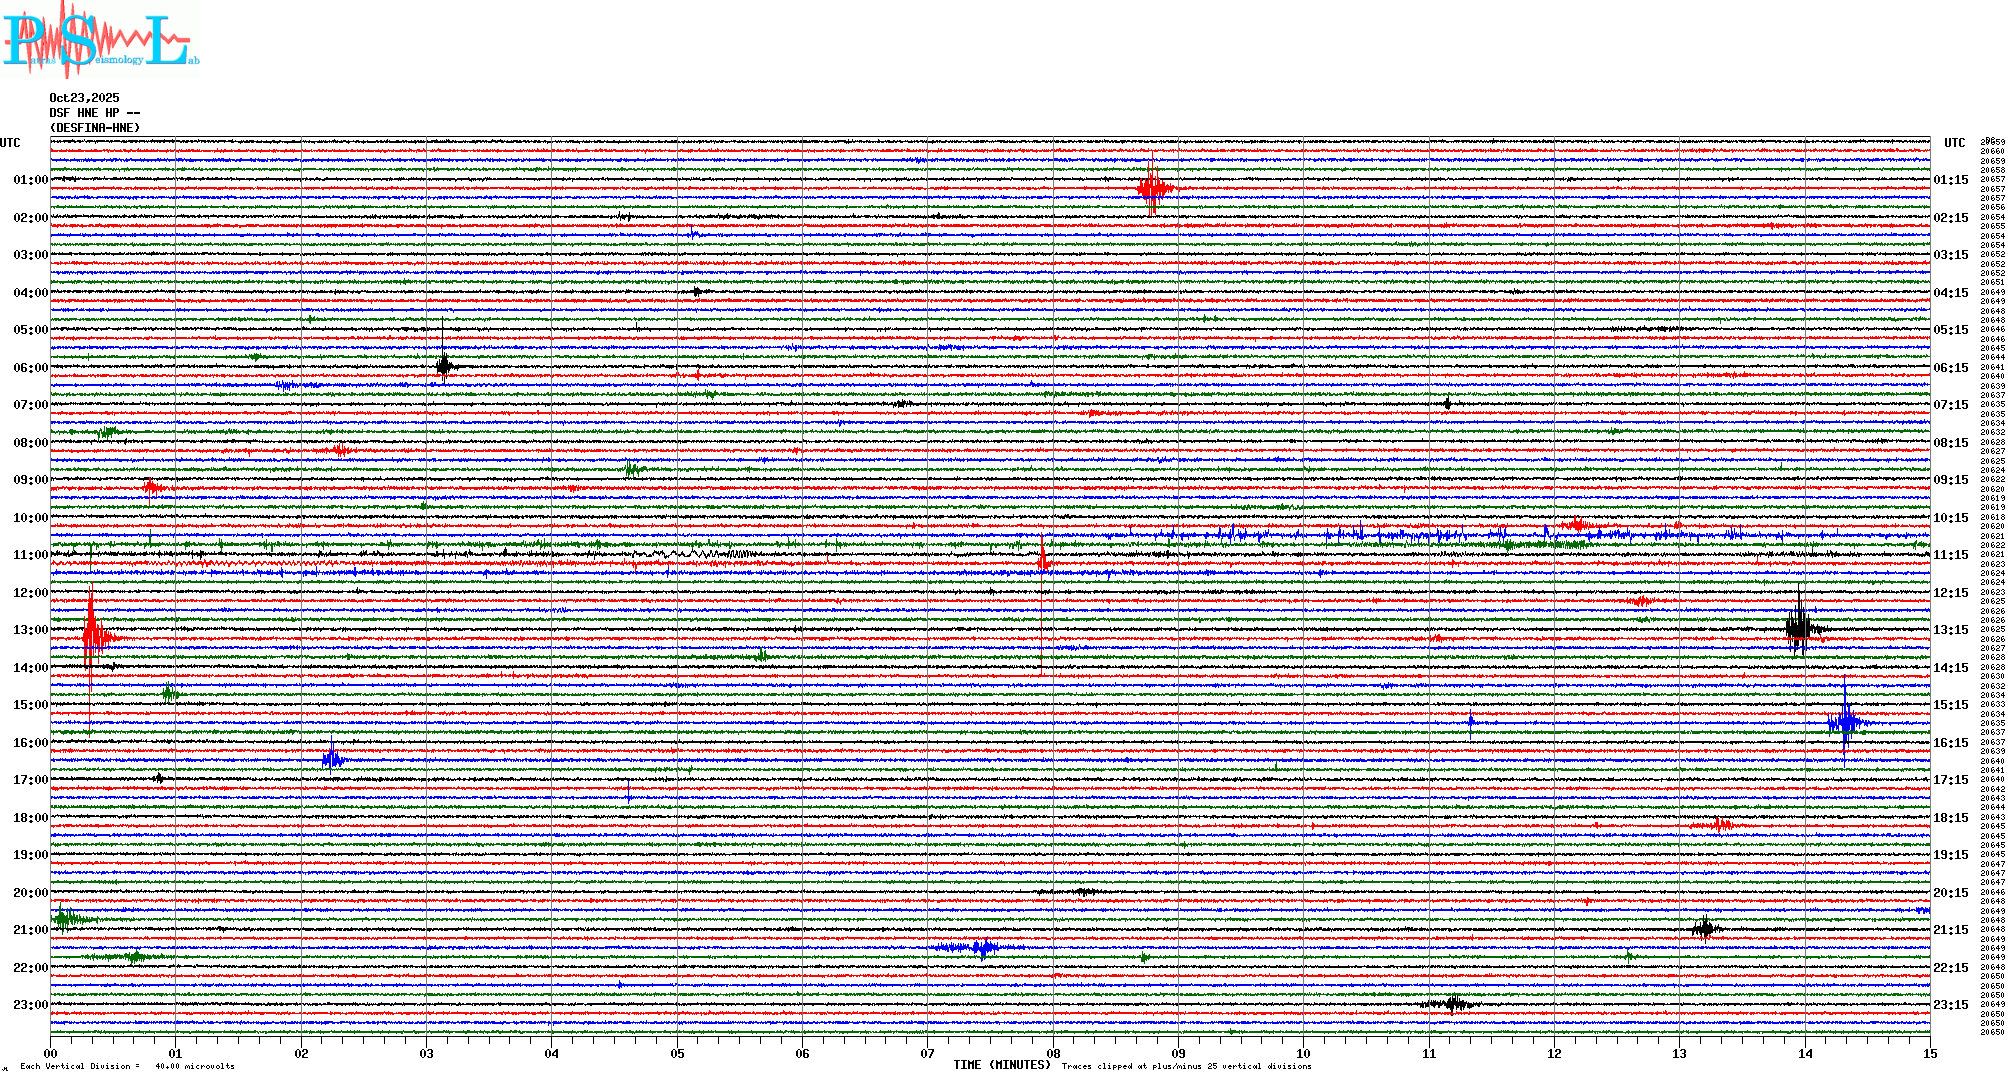Click the UTC label at top right
The height and width of the screenshot is (1080, 2010).
tap(1954, 143)
